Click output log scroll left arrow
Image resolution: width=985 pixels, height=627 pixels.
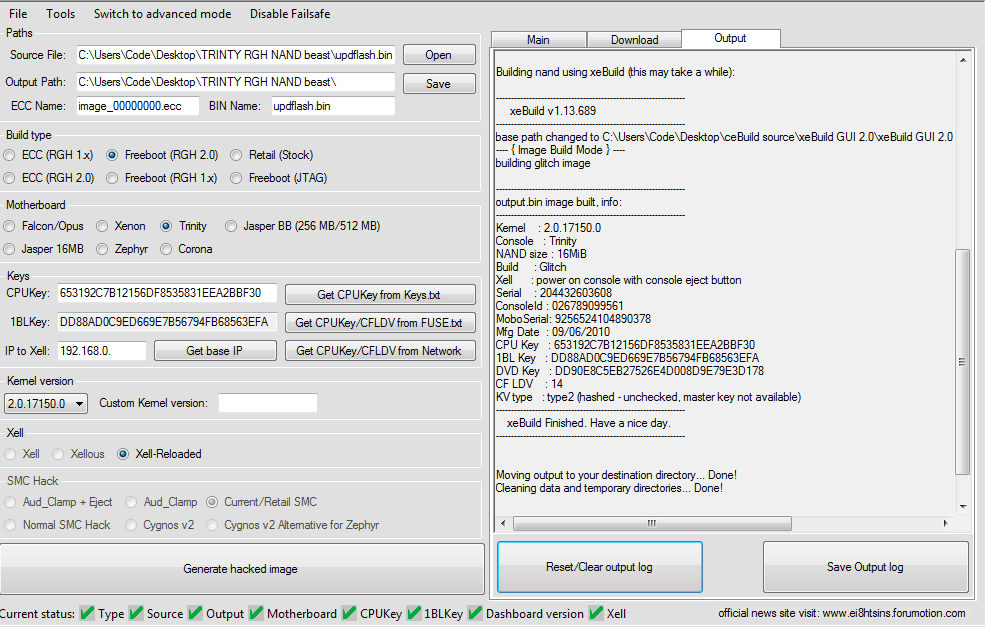[x=503, y=523]
